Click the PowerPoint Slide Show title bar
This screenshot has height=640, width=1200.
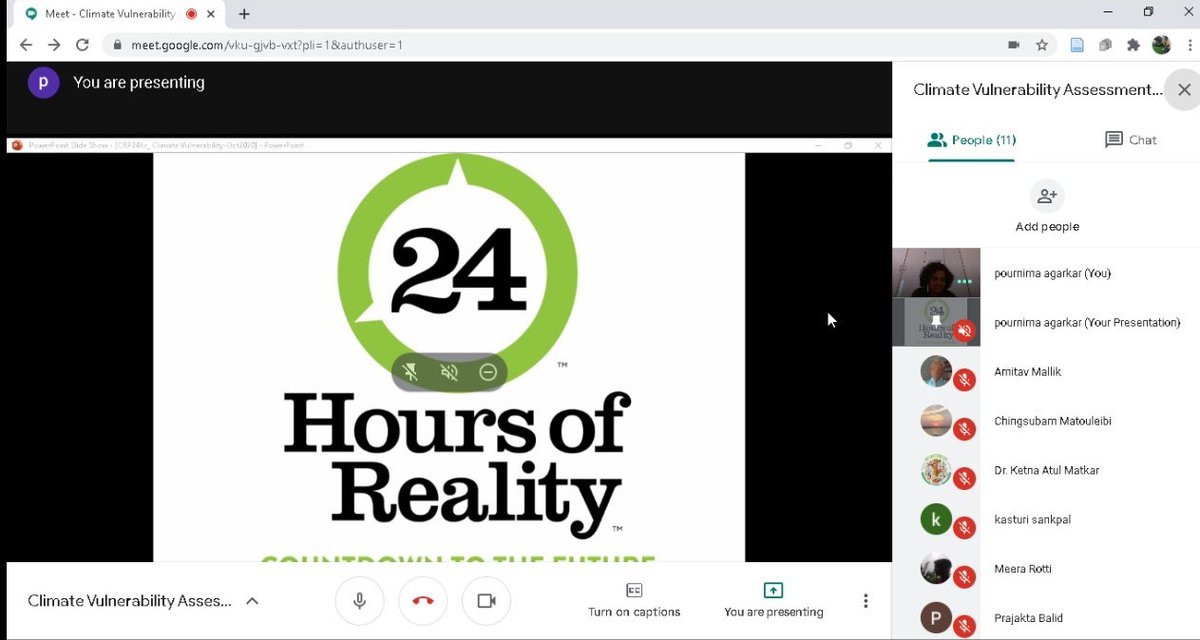[449, 145]
